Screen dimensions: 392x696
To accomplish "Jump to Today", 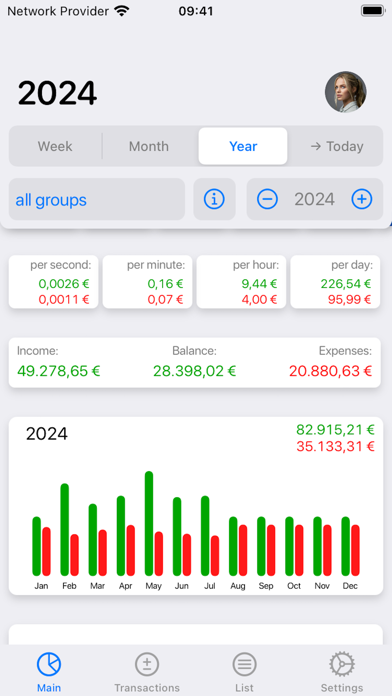I will coord(337,146).
